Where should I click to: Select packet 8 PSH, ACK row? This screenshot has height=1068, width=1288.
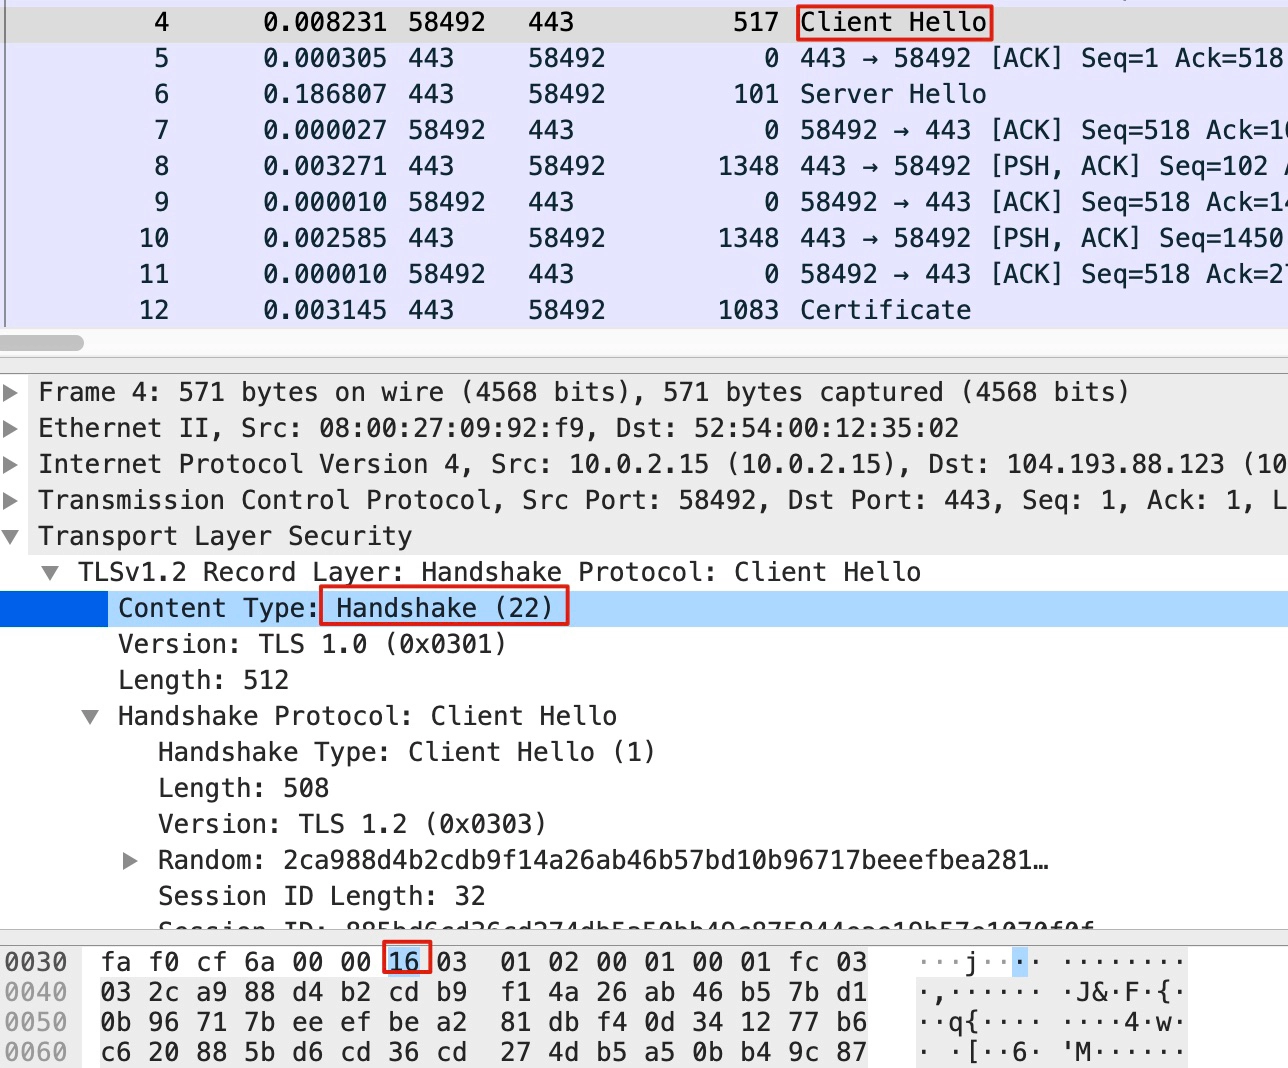click(644, 166)
